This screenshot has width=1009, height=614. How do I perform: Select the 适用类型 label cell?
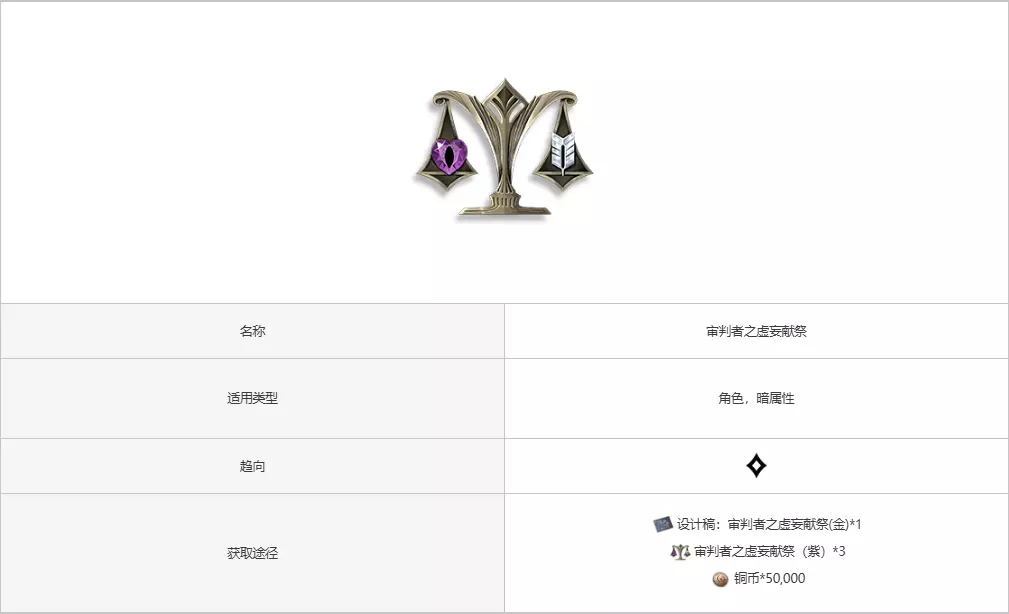252,398
